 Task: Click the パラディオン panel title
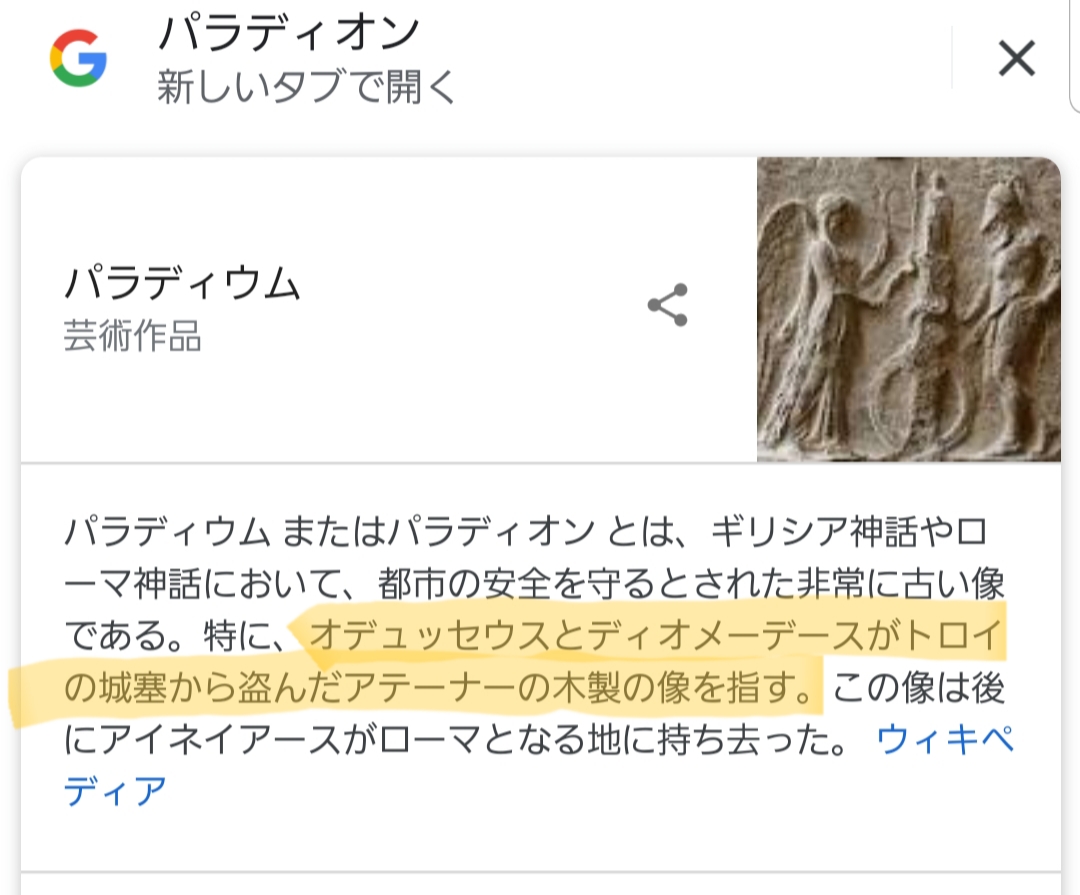[x=287, y=35]
